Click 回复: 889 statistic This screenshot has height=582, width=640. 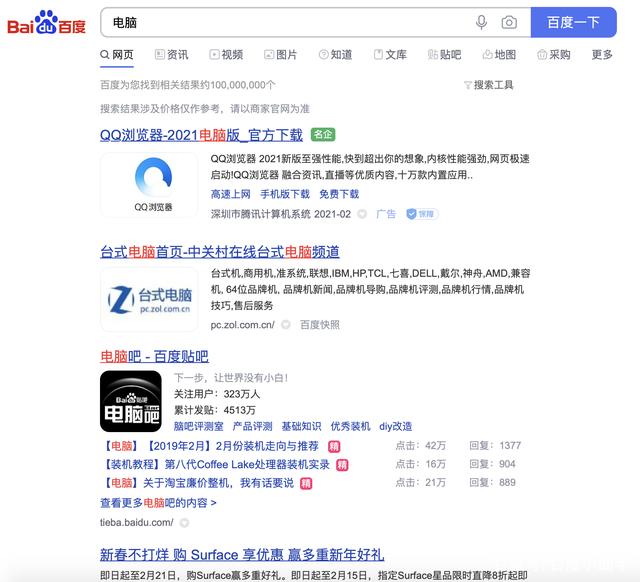click(x=492, y=482)
